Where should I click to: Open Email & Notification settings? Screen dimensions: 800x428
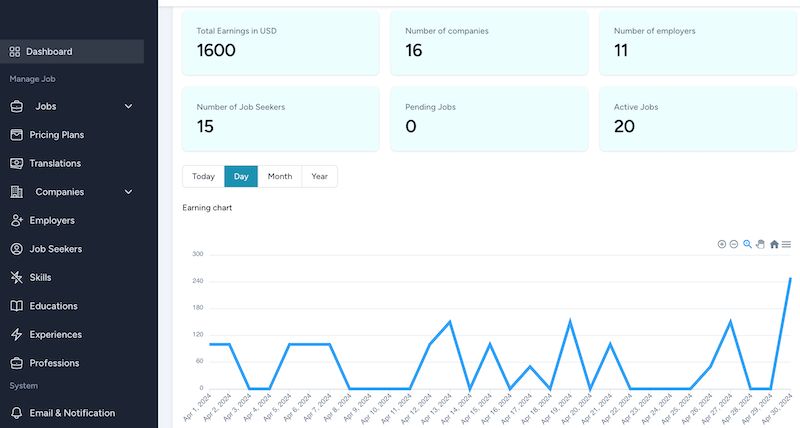72,413
